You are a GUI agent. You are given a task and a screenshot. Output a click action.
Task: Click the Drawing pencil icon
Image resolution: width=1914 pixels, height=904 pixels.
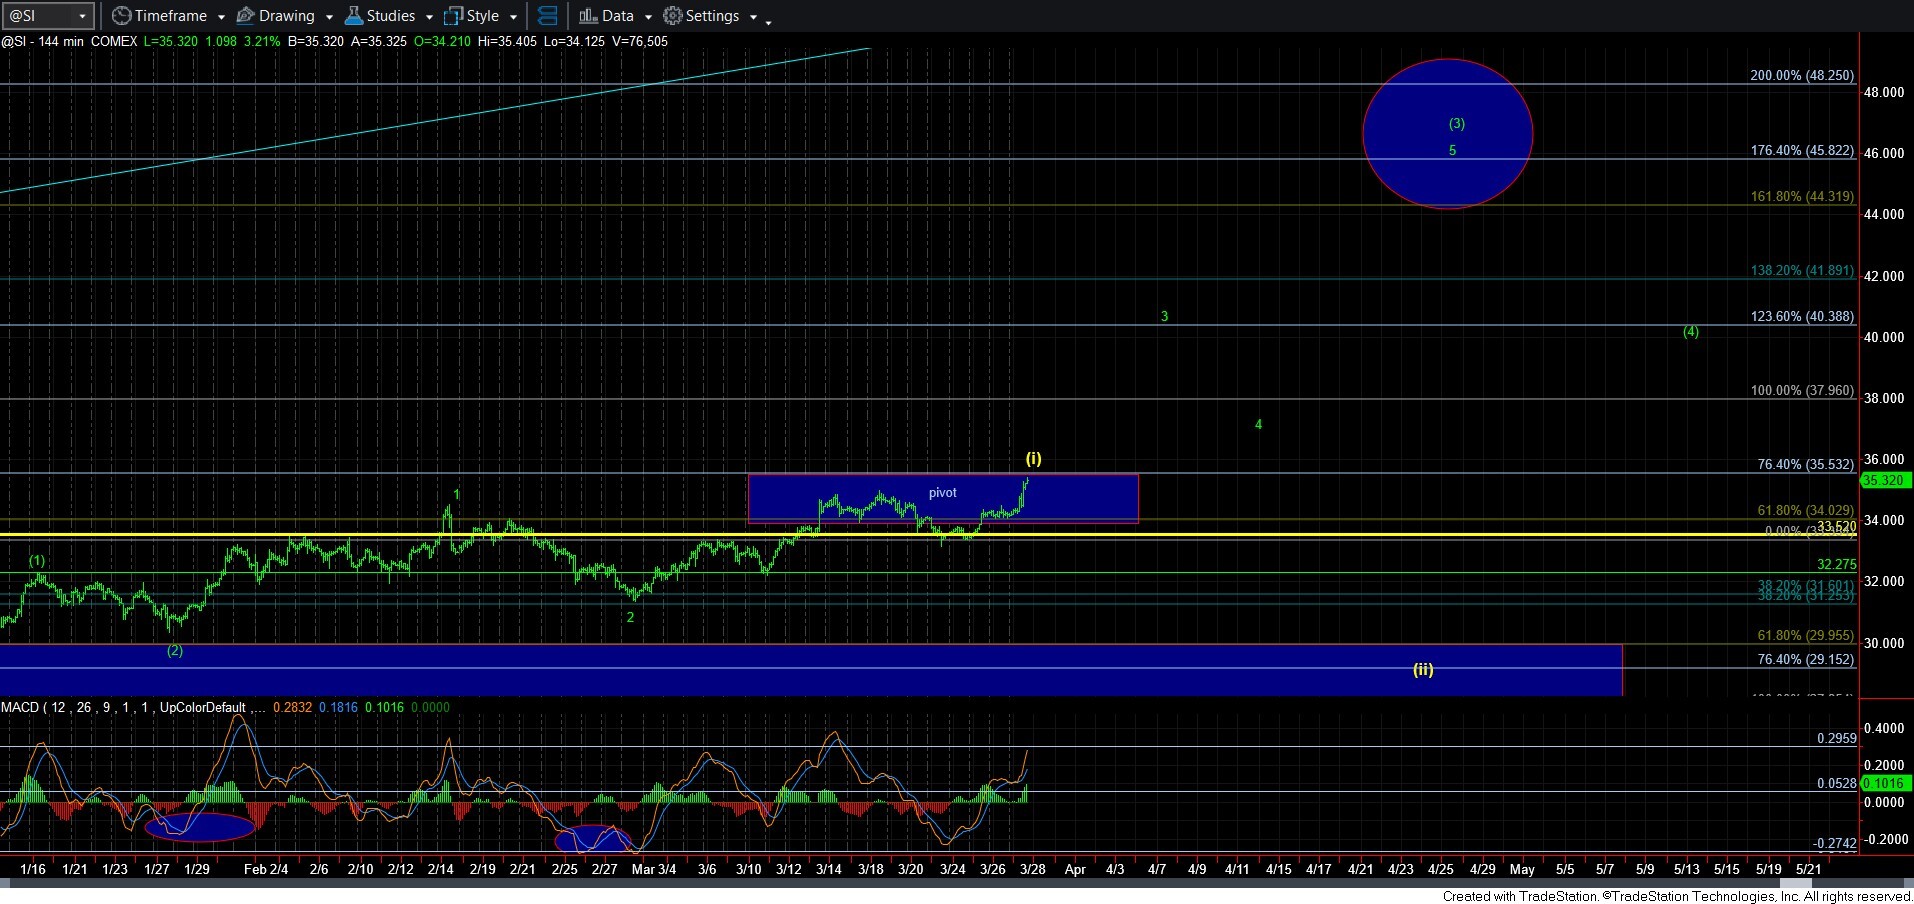coord(245,16)
